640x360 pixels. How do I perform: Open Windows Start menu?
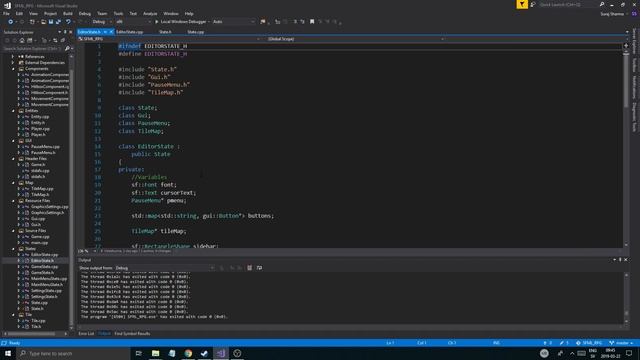tap(8, 353)
